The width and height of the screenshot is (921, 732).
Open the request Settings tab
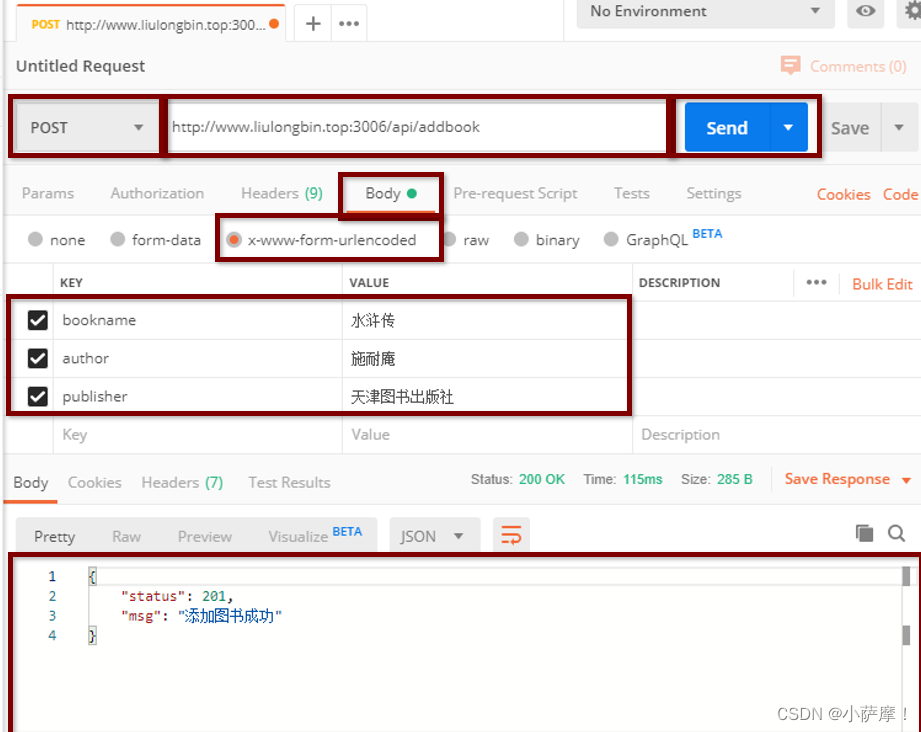[714, 193]
